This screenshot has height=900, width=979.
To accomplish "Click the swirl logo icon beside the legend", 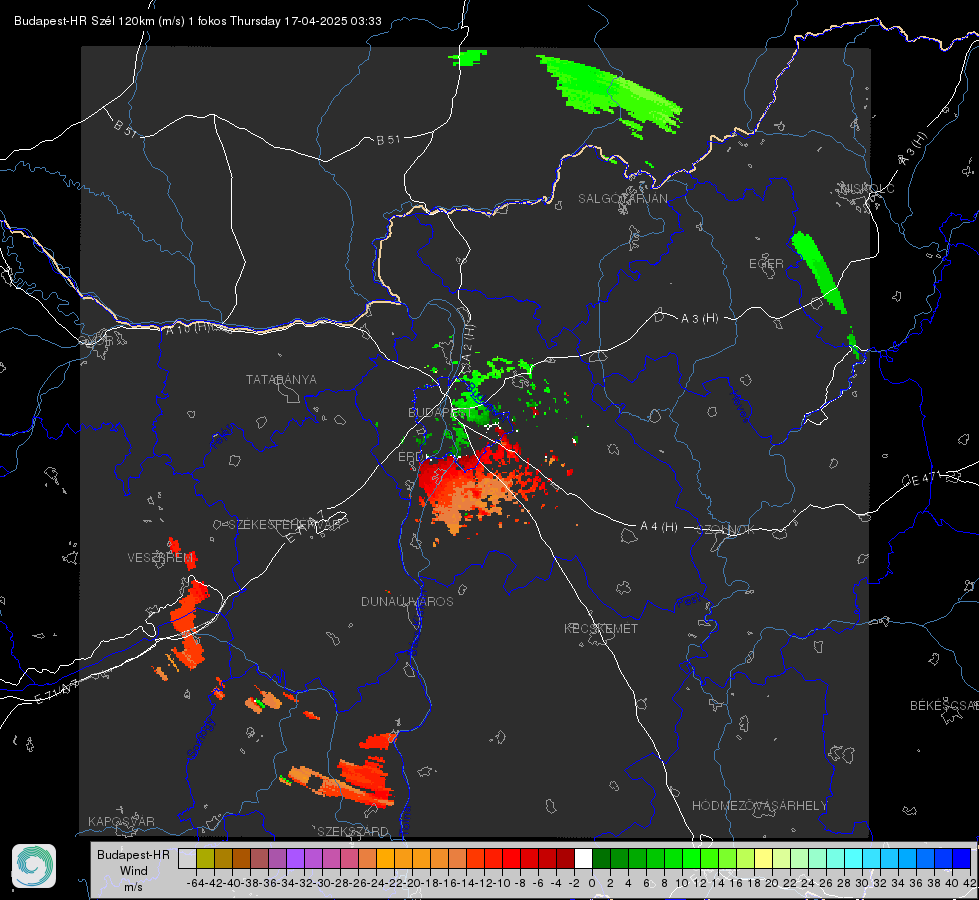I will [34, 866].
